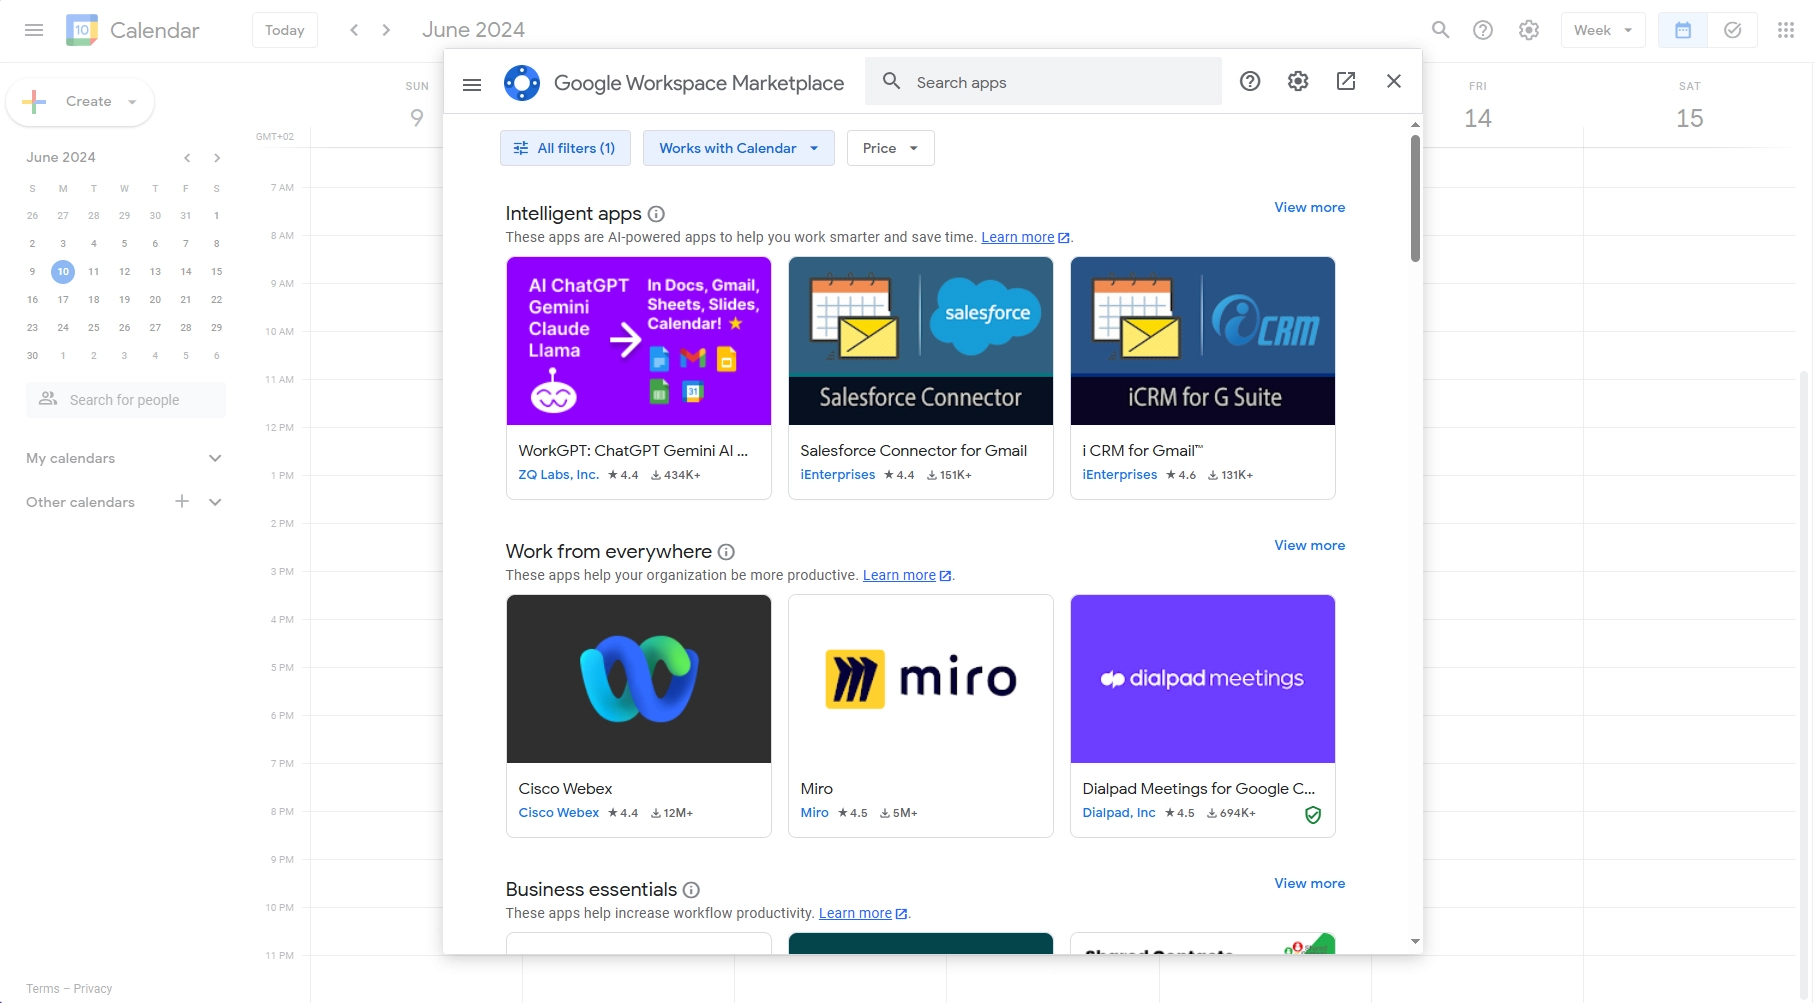Viewport: 1815px width, 1003px height.
Task: Close the Marketplace dialog
Action: click(1394, 81)
